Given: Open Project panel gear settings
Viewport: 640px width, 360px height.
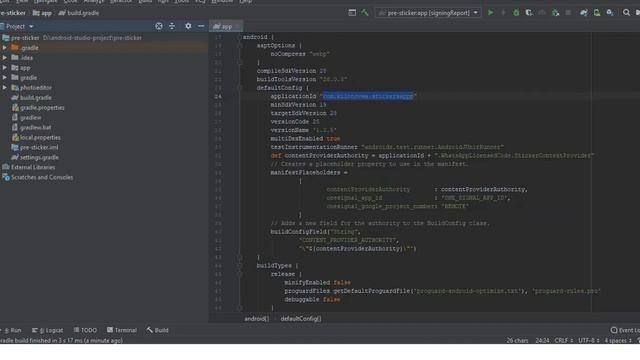Looking at the screenshot, I should click(188, 26).
